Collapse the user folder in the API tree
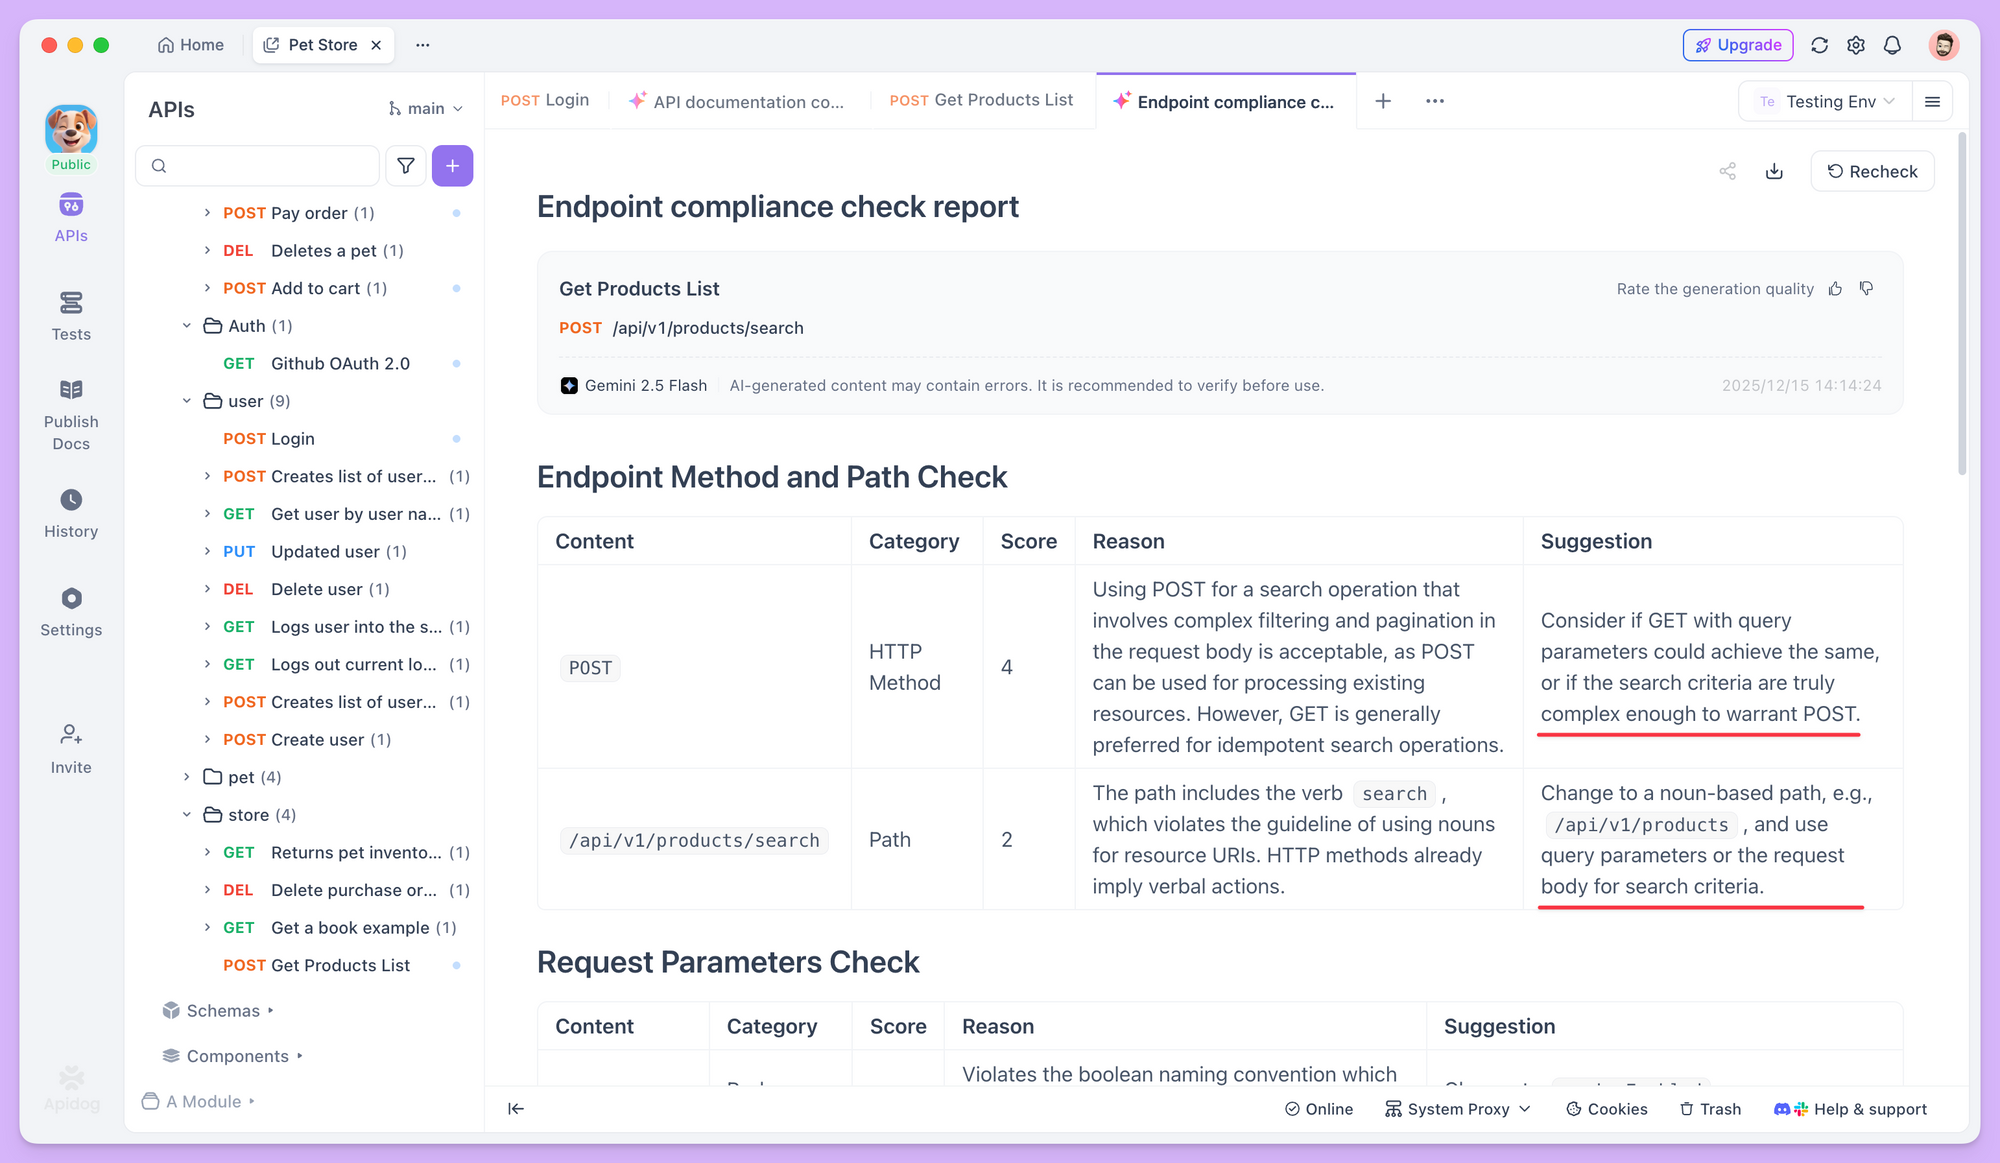 (x=187, y=400)
